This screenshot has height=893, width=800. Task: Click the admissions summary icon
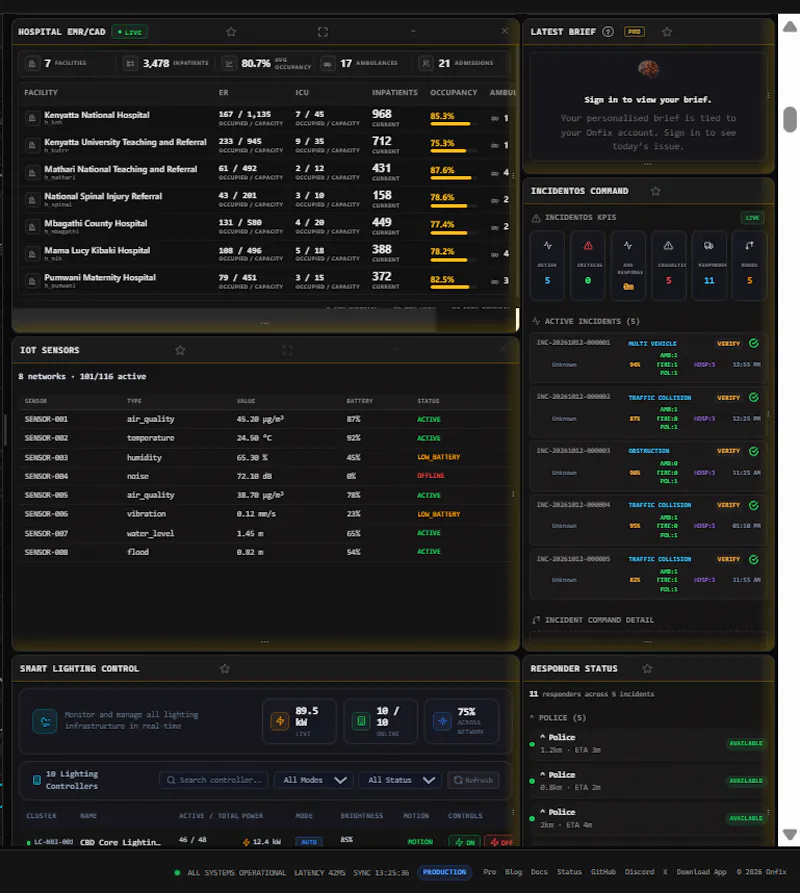(x=426, y=64)
